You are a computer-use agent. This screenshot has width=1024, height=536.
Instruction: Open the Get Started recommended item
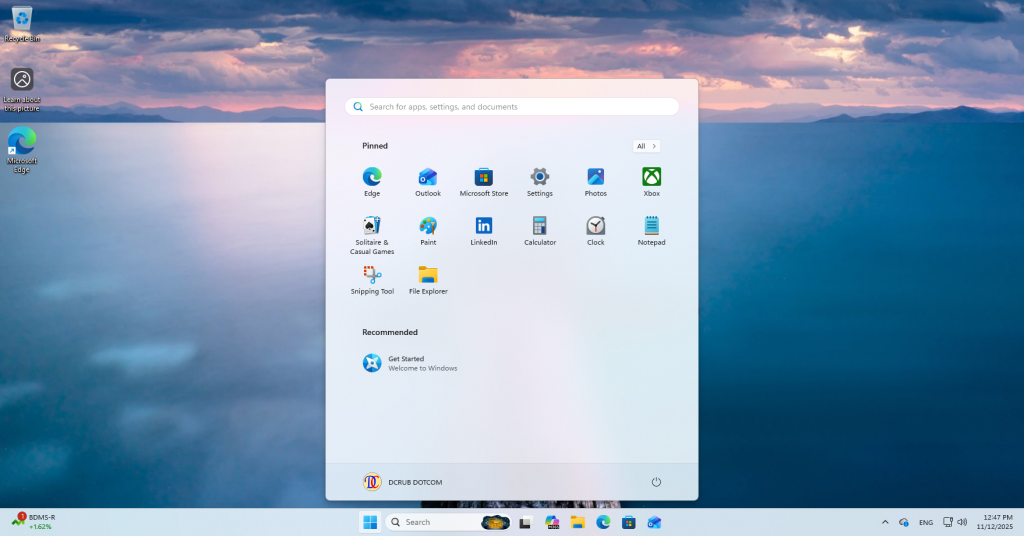pos(410,363)
